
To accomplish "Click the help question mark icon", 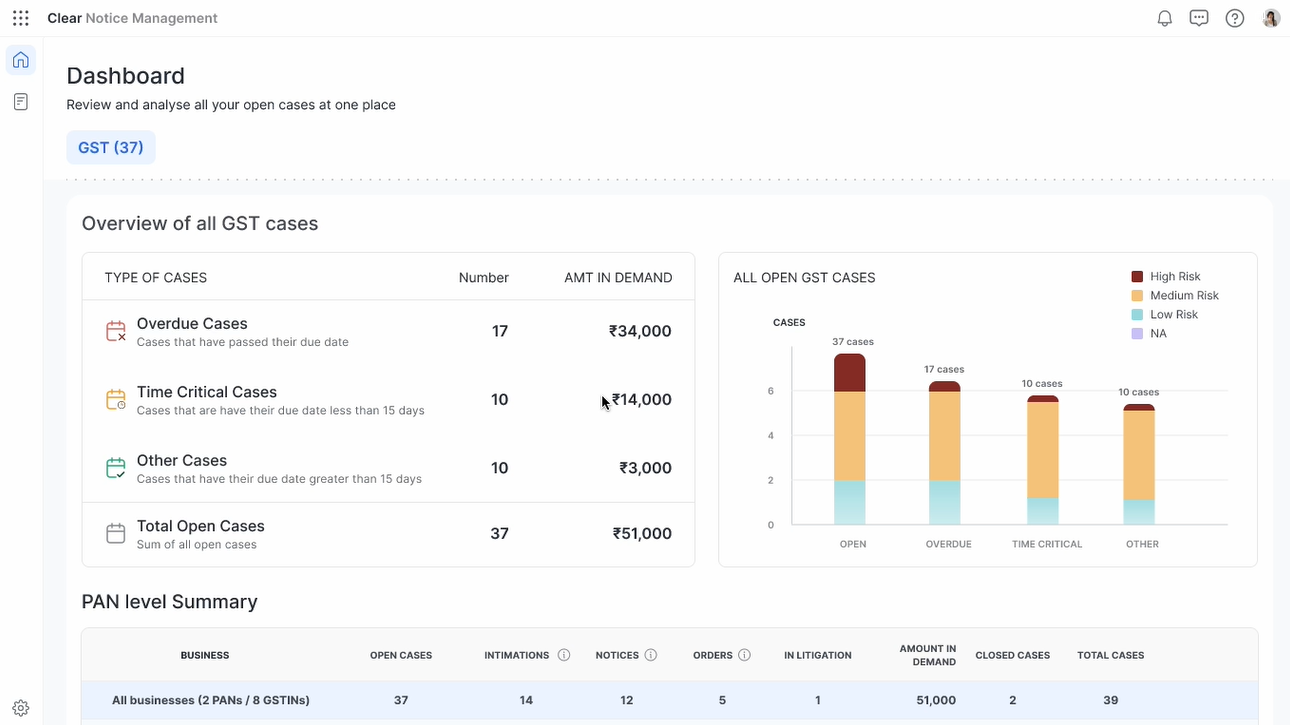I will coord(1235,18).
